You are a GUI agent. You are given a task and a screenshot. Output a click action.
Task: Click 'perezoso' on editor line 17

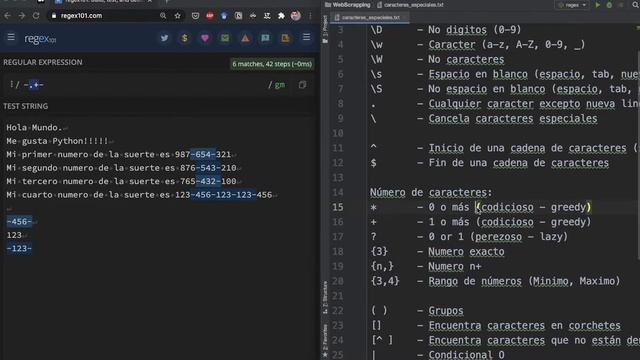[x=498, y=237]
